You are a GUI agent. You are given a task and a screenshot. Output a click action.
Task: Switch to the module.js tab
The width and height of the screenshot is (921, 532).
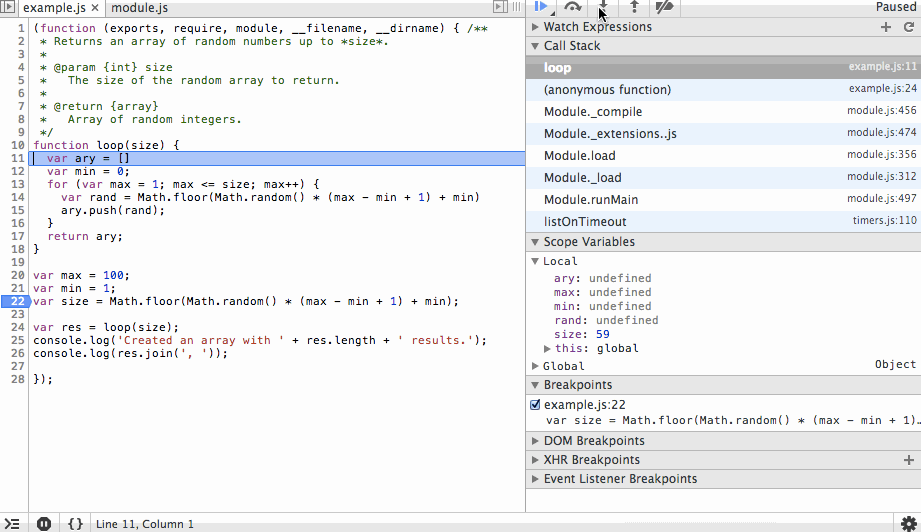tap(139, 8)
